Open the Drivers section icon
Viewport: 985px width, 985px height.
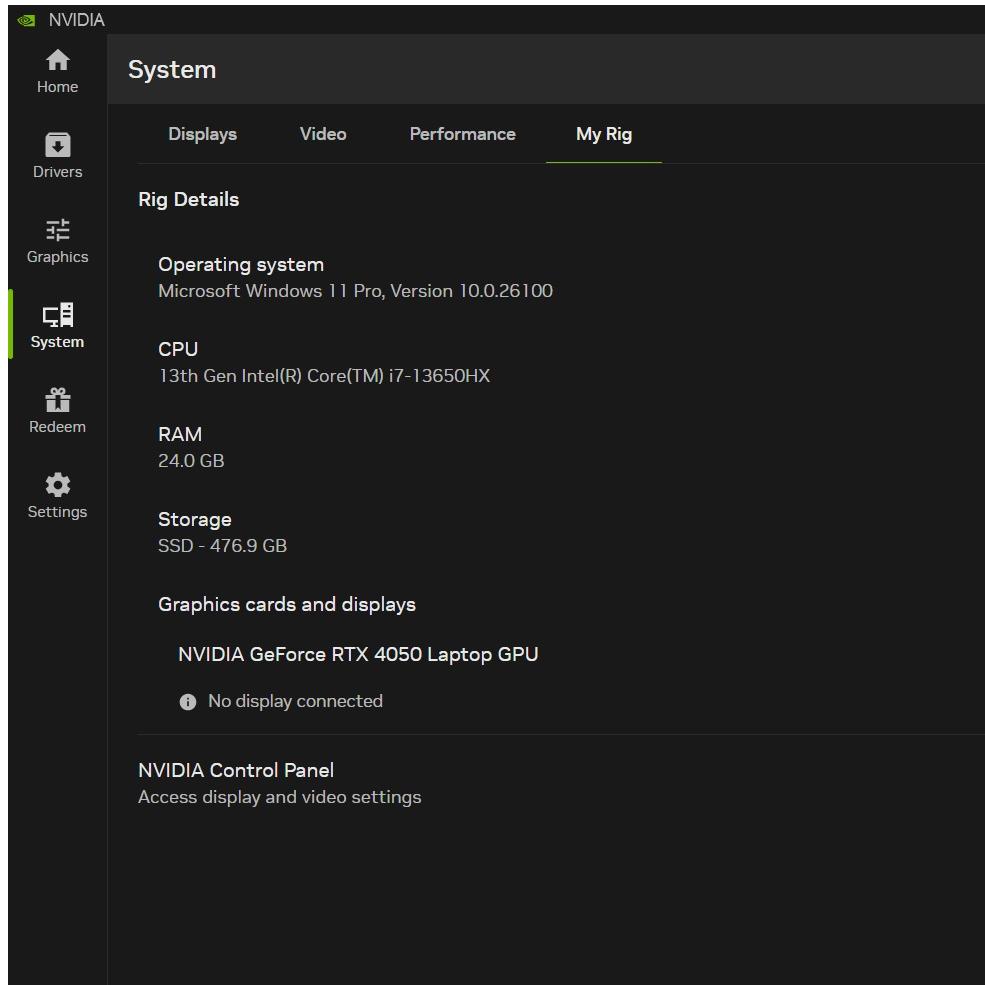click(58, 146)
